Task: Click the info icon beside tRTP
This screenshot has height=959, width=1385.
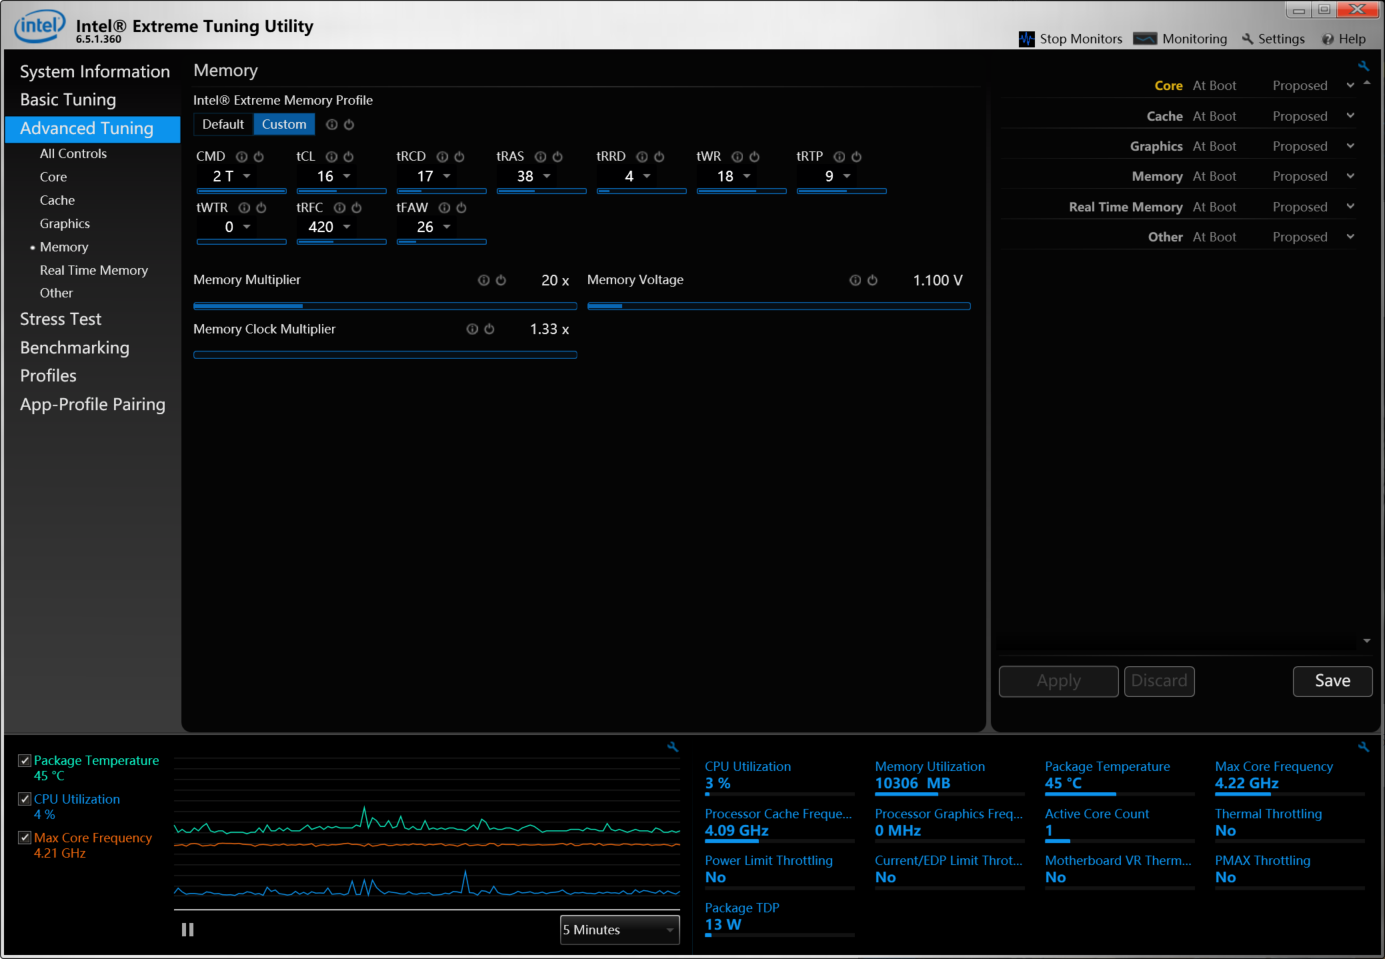Action: 840,157
